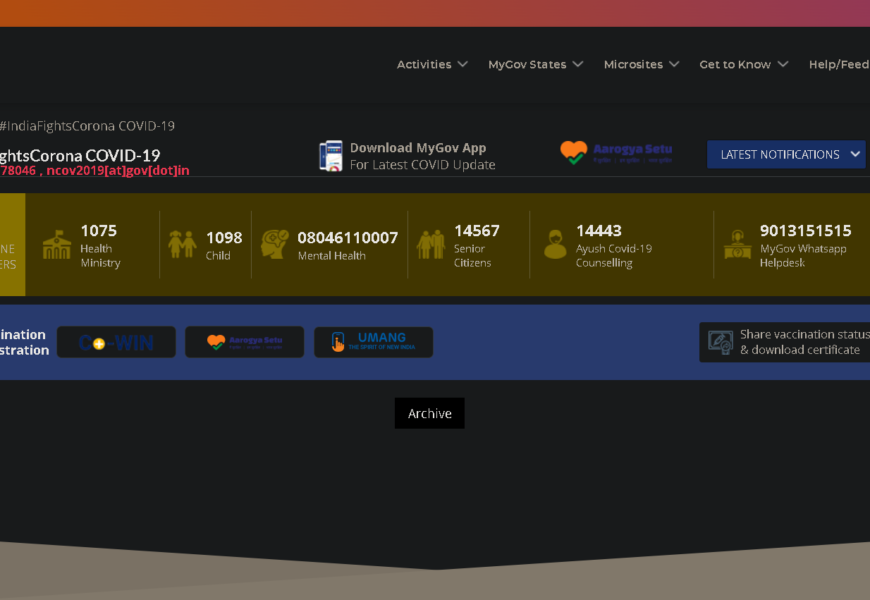Open the Aarogya Setu registration button
This screenshot has height=600, width=870.
point(245,342)
